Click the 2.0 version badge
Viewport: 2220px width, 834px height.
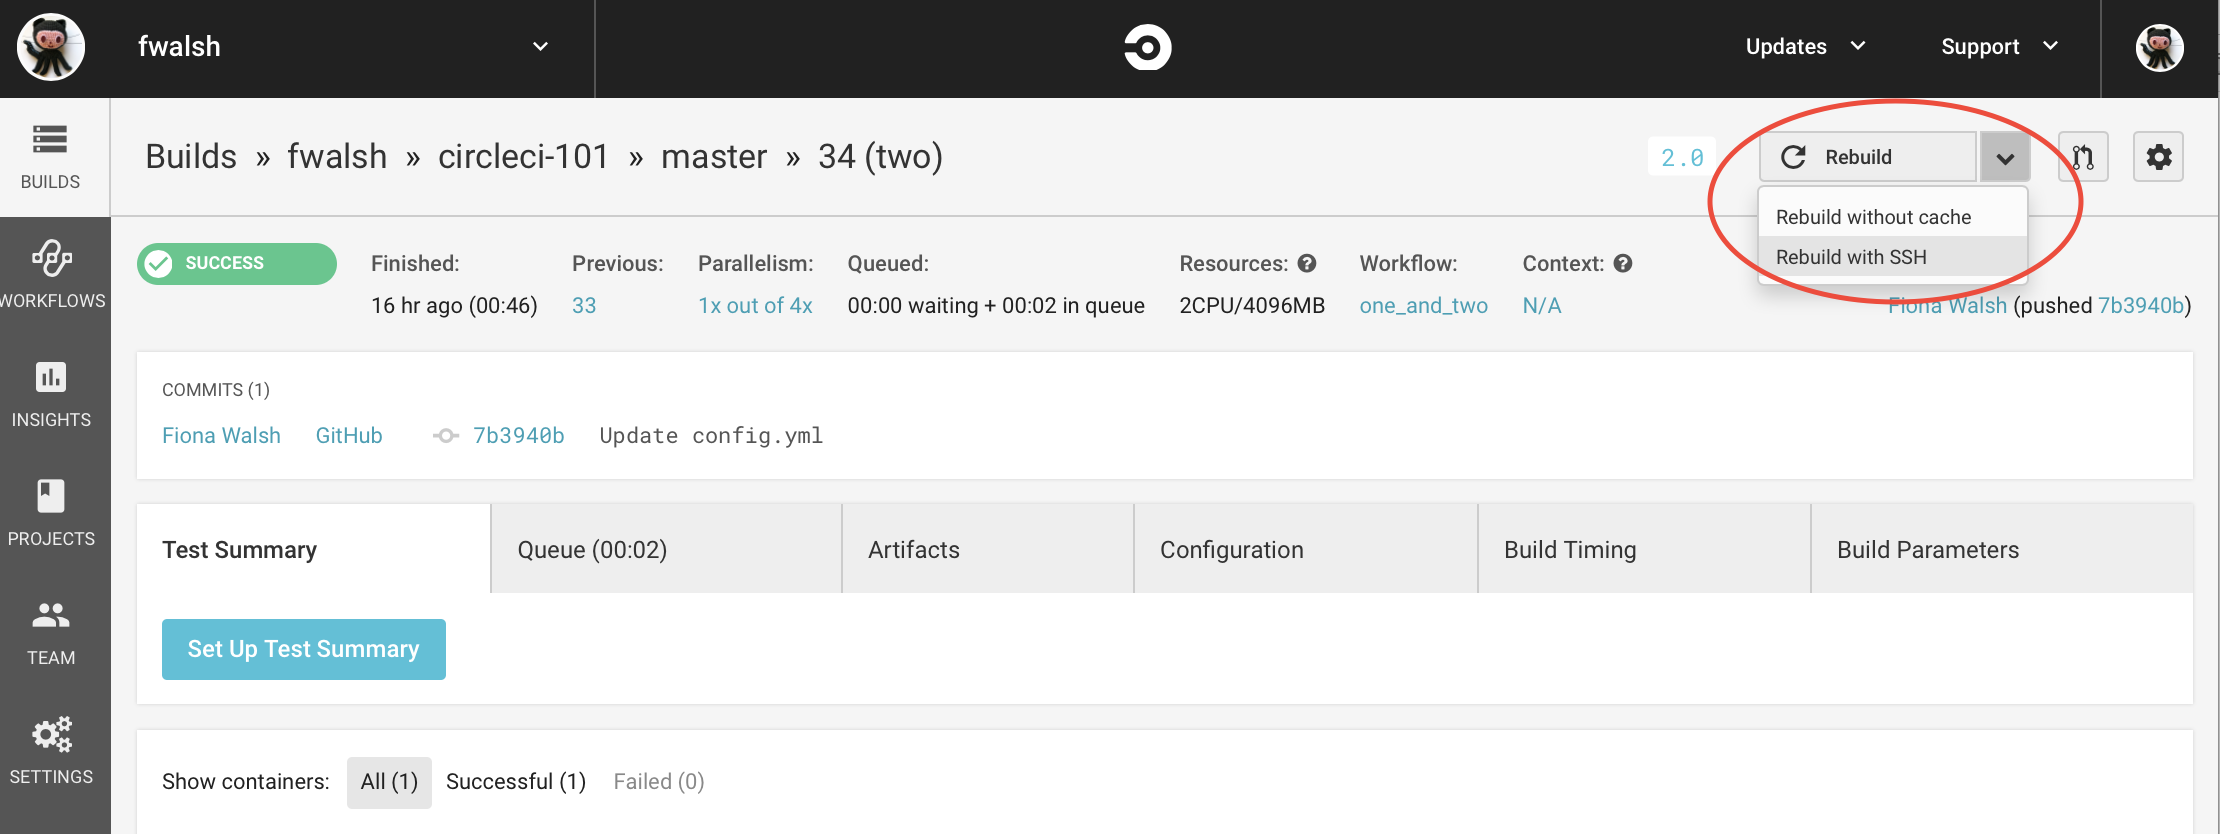tap(1682, 157)
